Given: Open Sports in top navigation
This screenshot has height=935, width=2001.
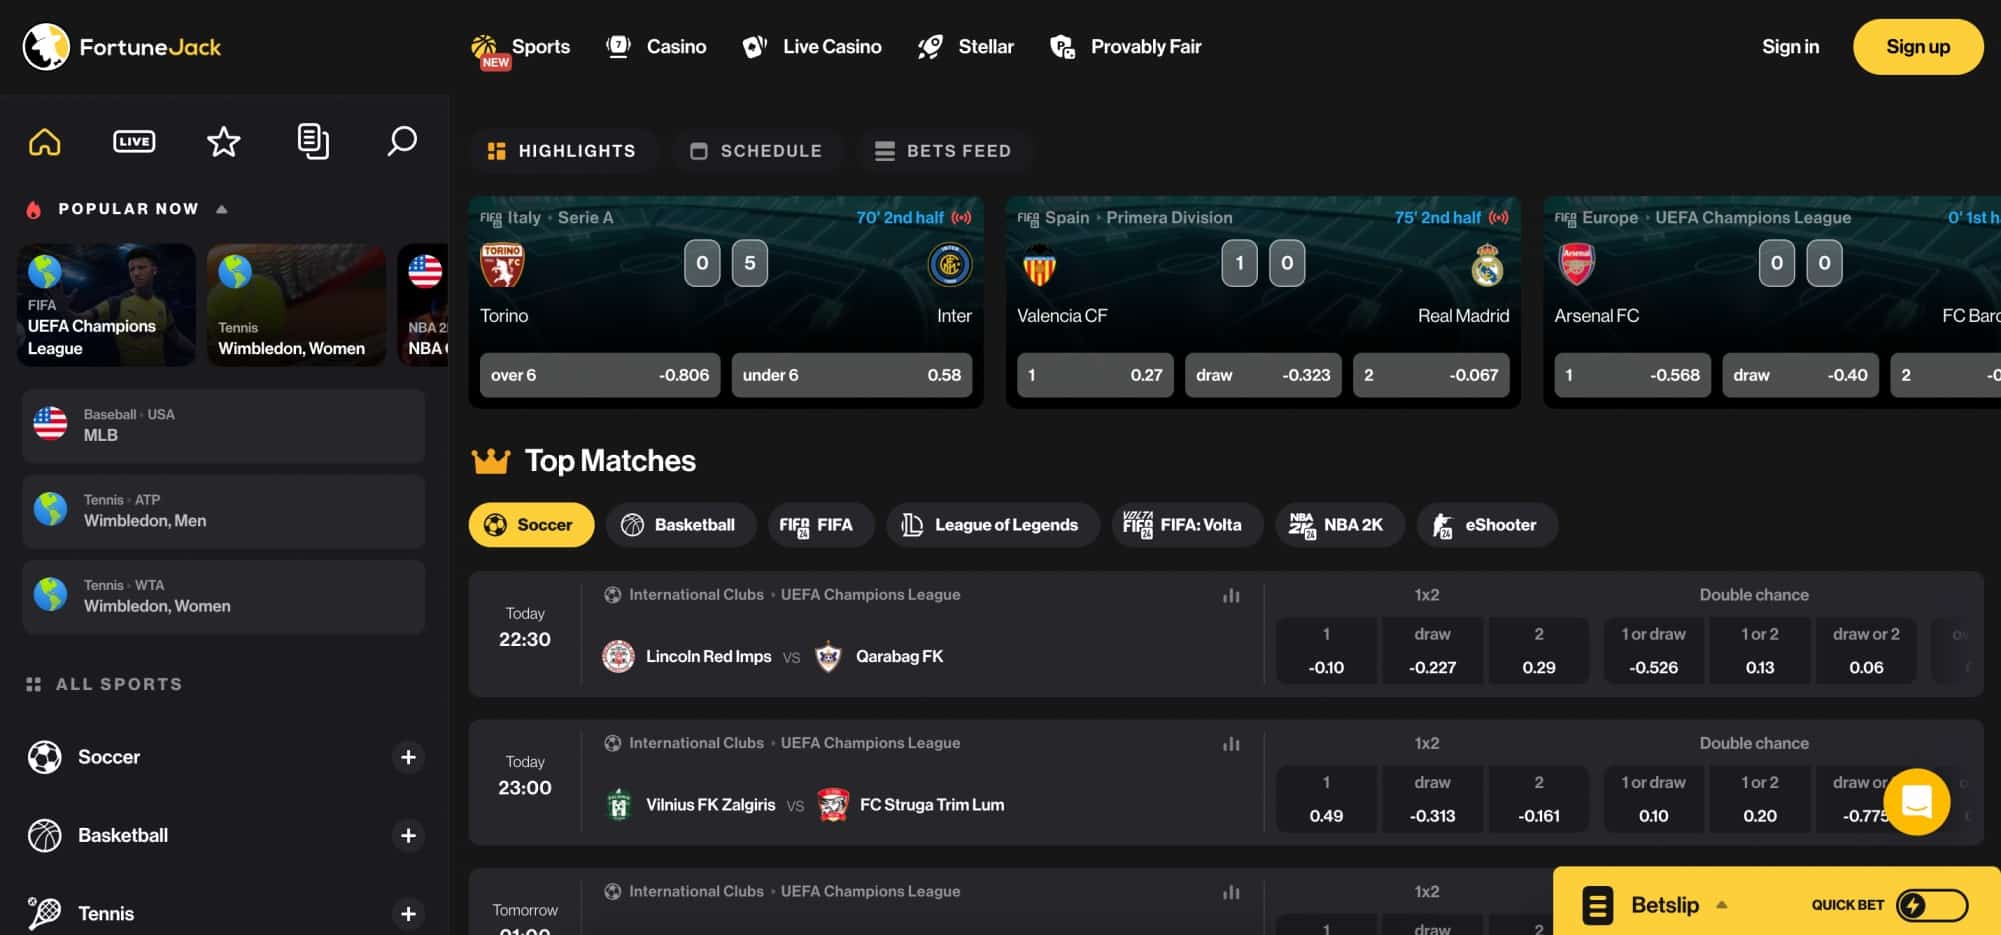Looking at the screenshot, I should click(520, 47).
